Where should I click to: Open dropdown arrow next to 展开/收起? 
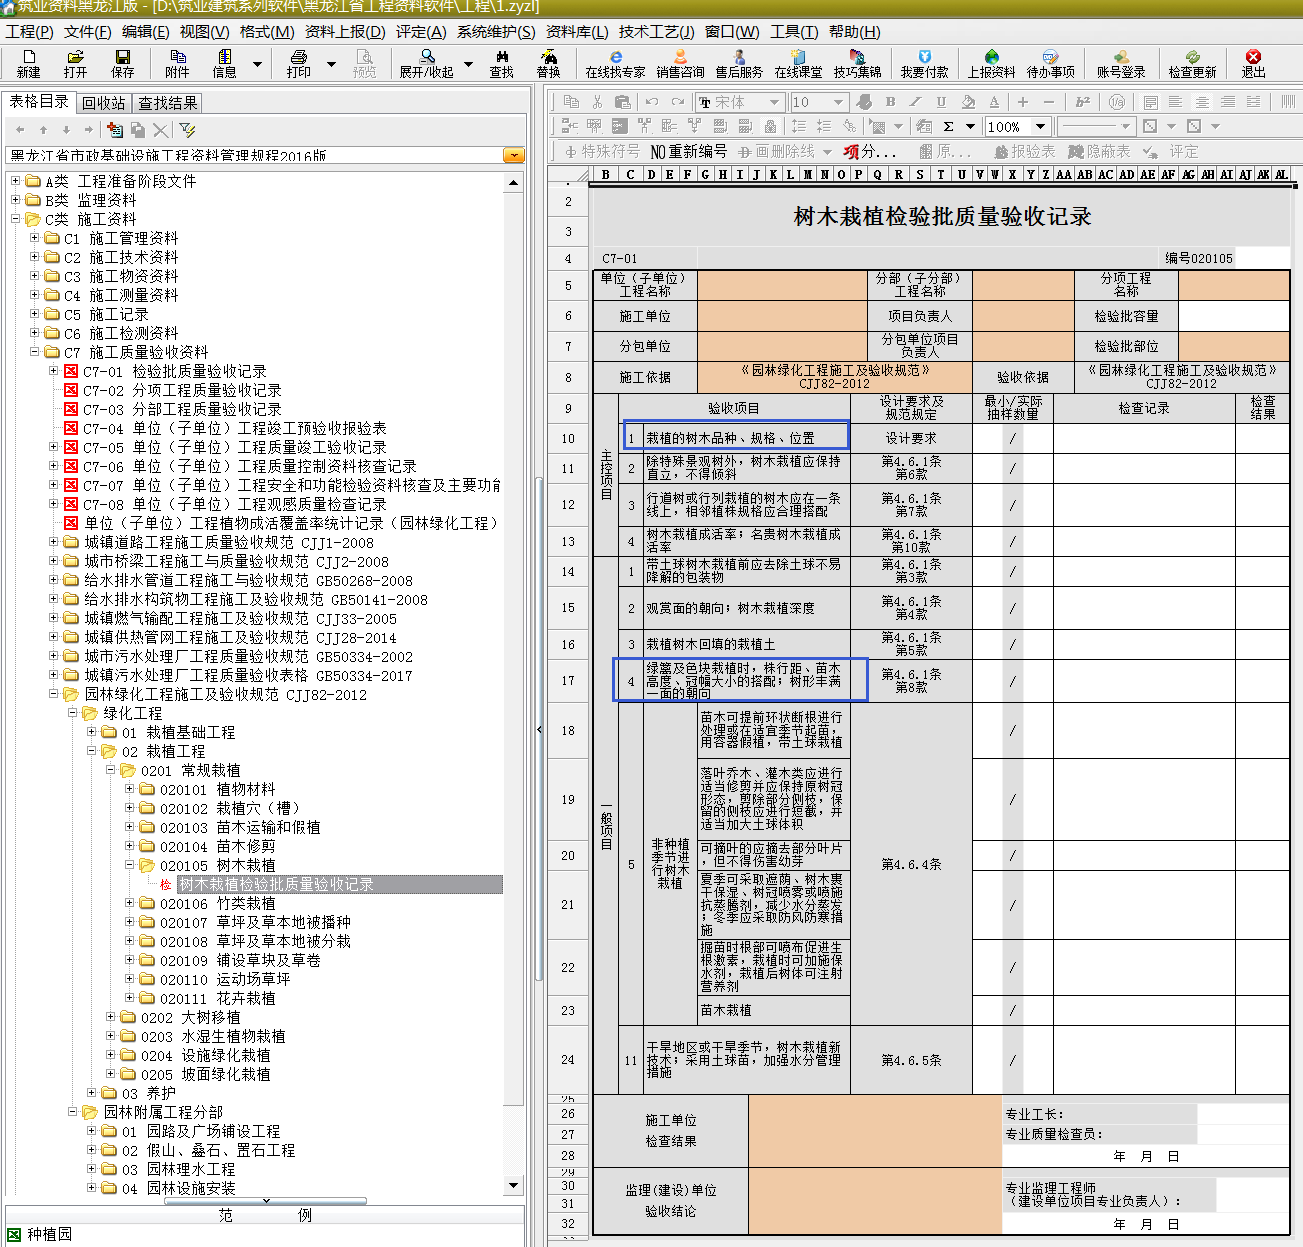pyautogui.click(x=468, y=65)
